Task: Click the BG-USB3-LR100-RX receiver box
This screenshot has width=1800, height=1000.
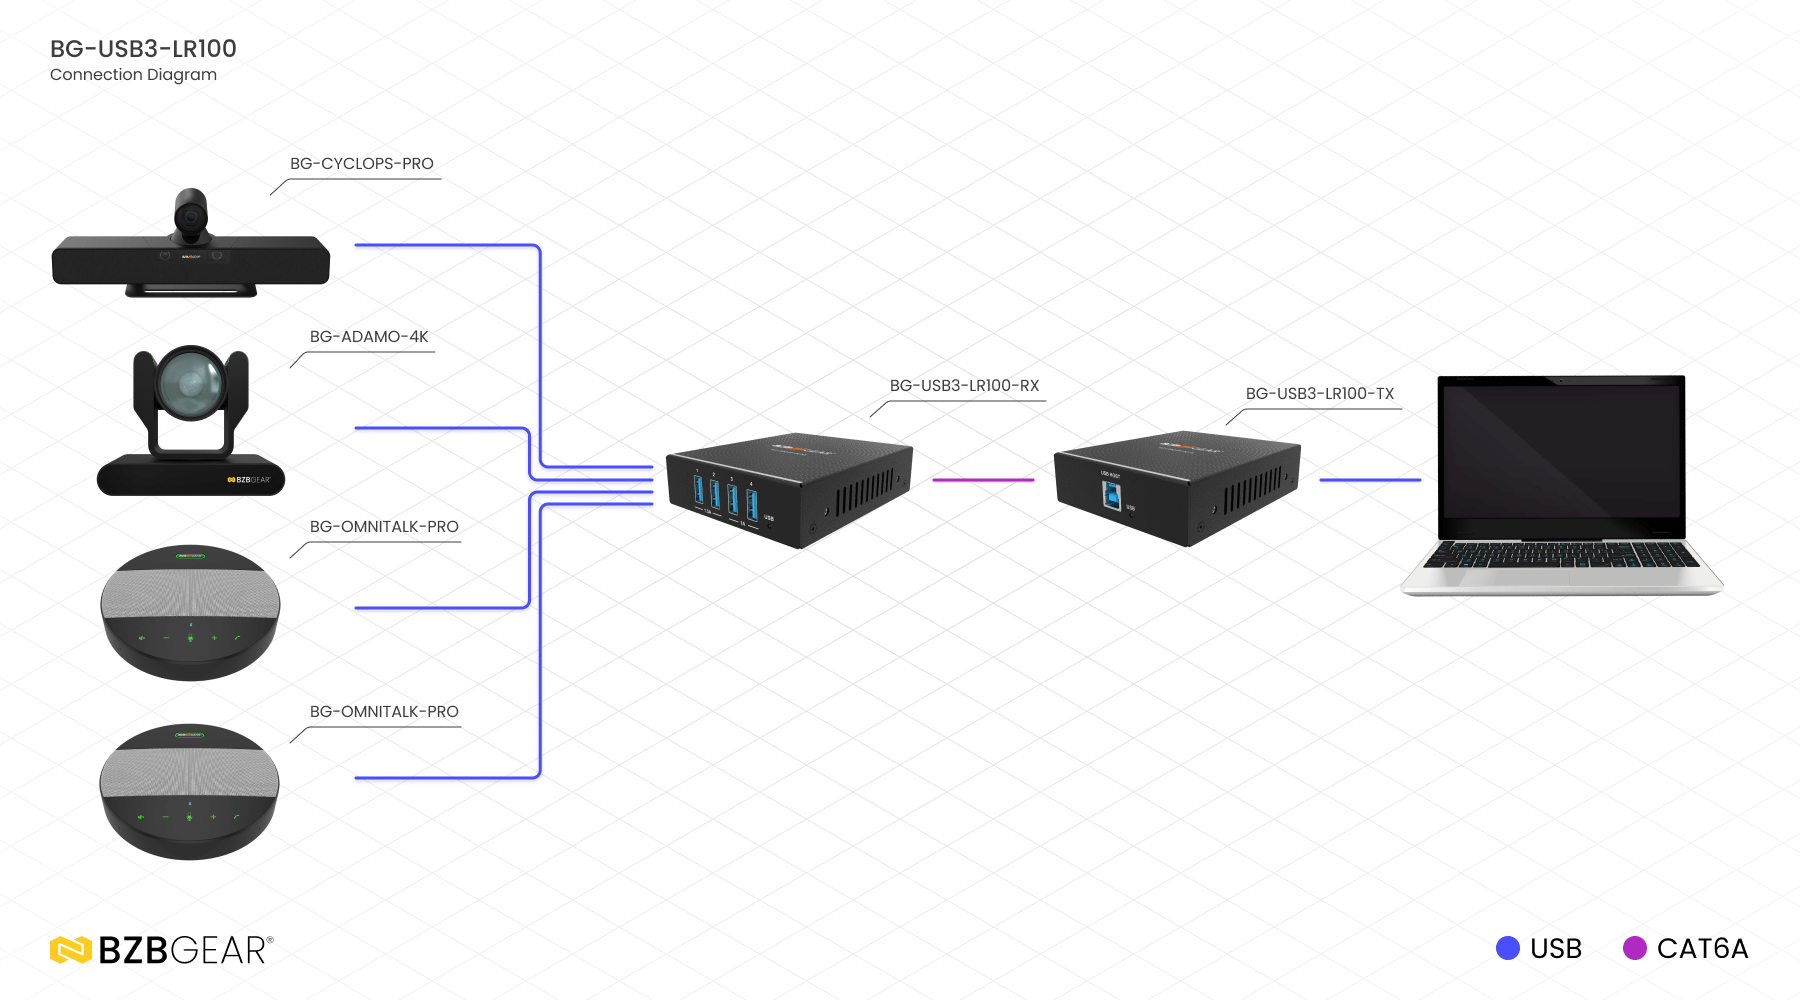Action: 789,489
